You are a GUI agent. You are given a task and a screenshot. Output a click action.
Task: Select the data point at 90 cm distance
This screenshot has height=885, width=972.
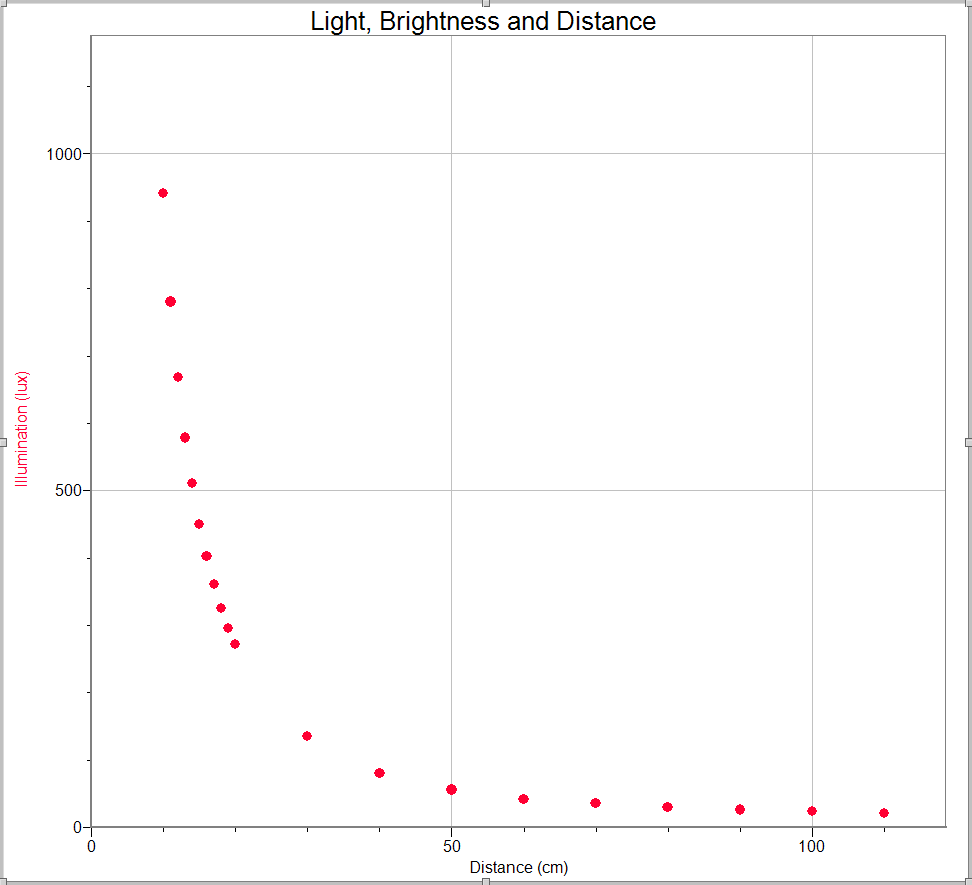coord(740,809)
